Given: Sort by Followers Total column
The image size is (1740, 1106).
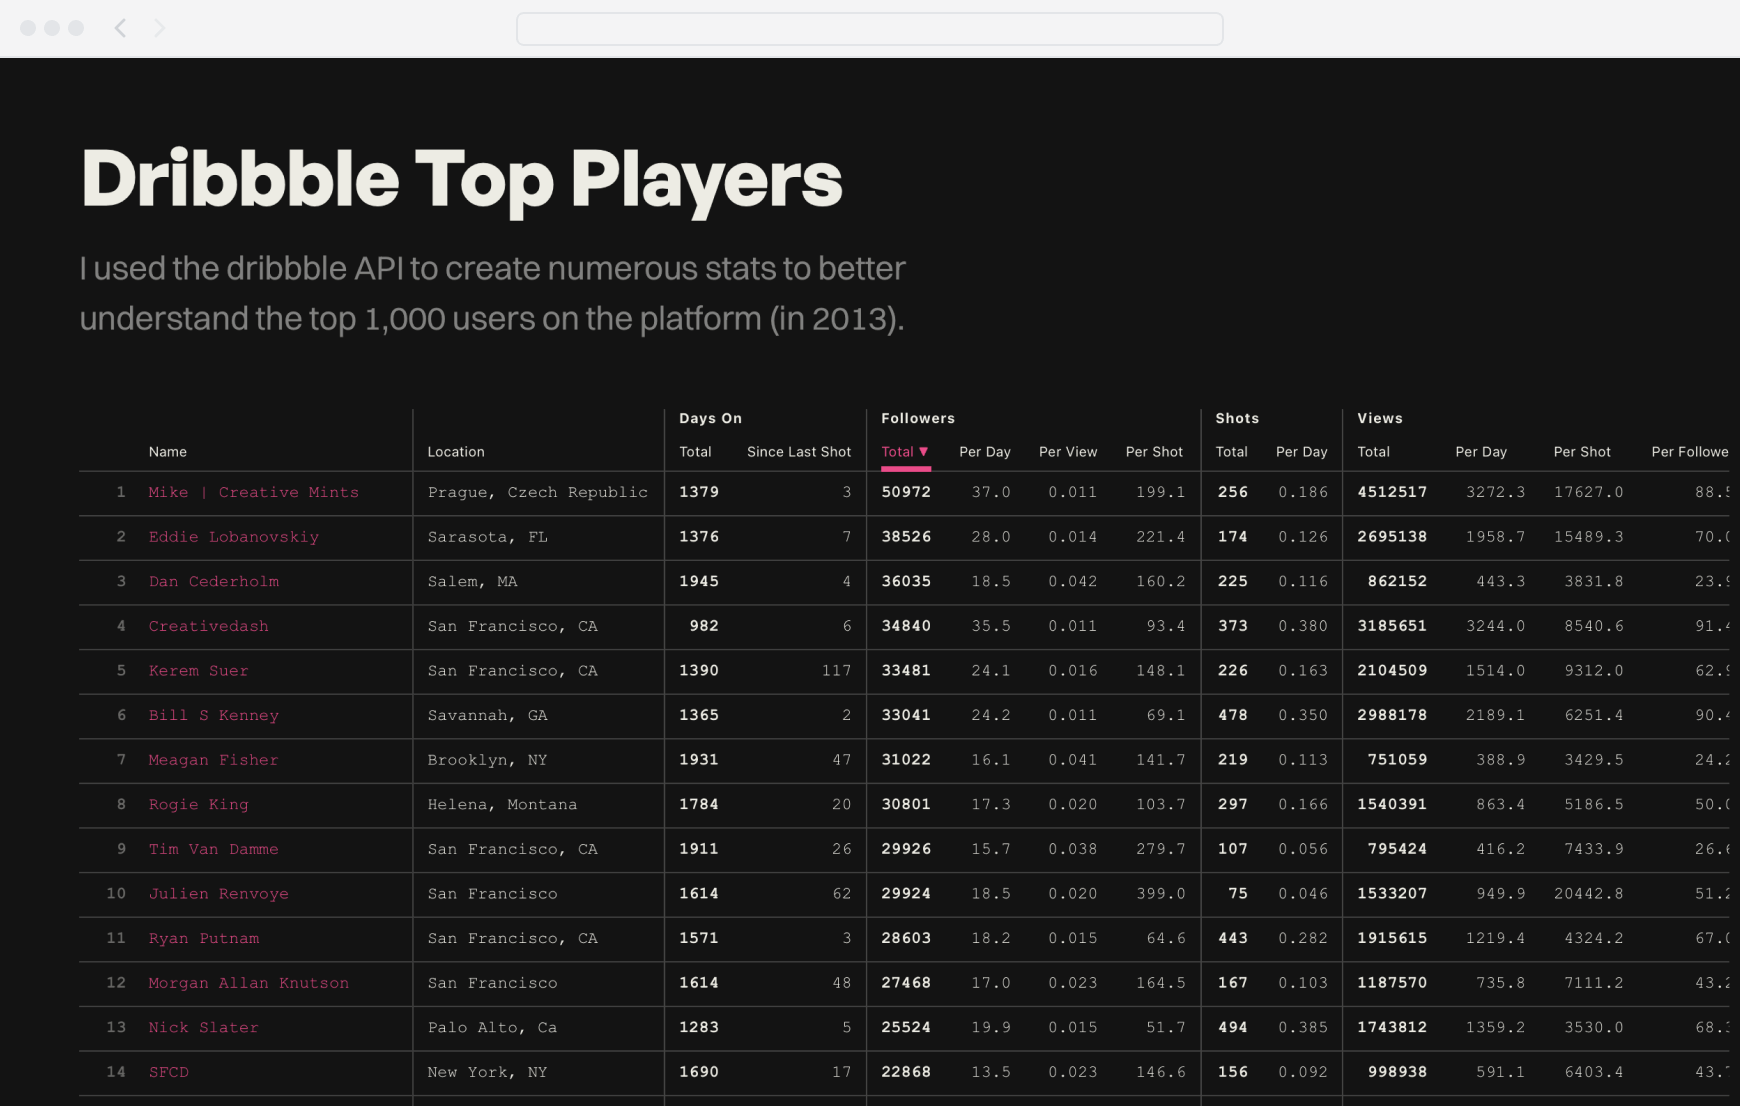Looking at the screenshot, I should tap(905, 452).
